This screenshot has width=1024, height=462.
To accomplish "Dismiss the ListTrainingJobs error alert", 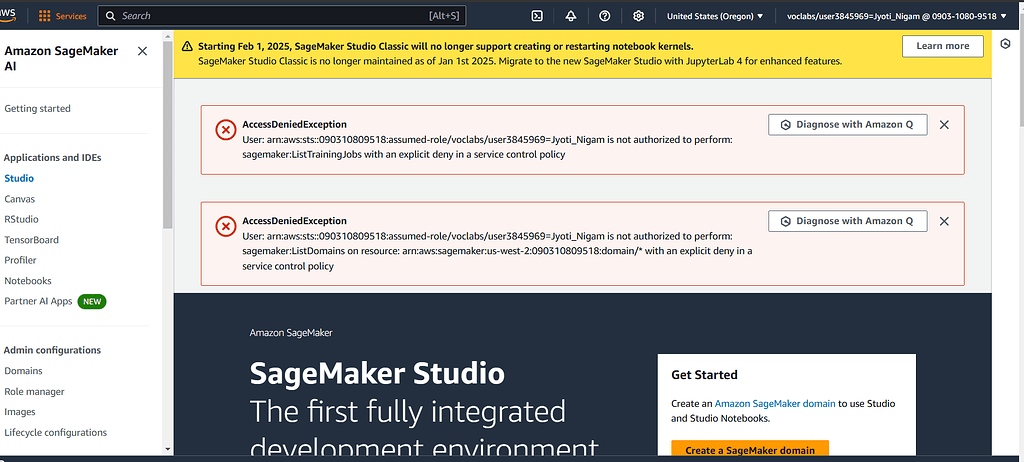I will pyautogui.click(x=944, y=125).
